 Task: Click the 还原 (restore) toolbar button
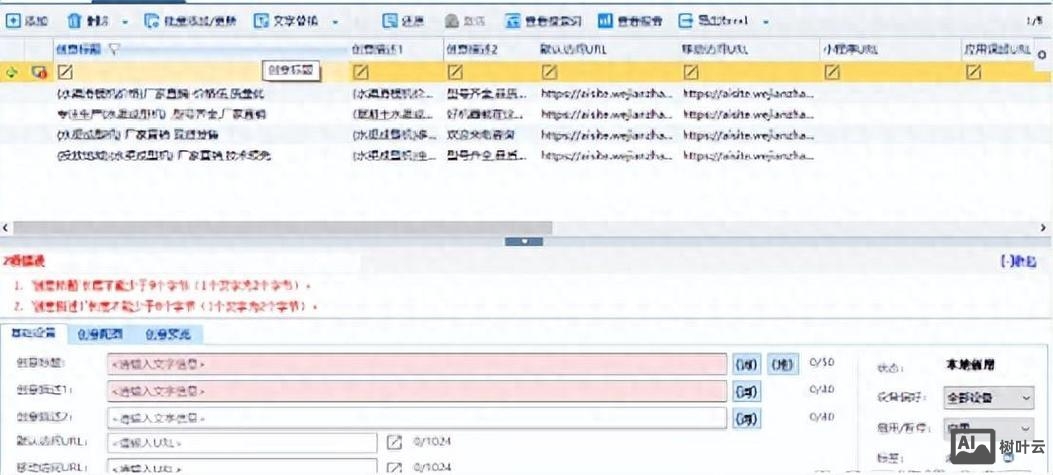(403, 21)
